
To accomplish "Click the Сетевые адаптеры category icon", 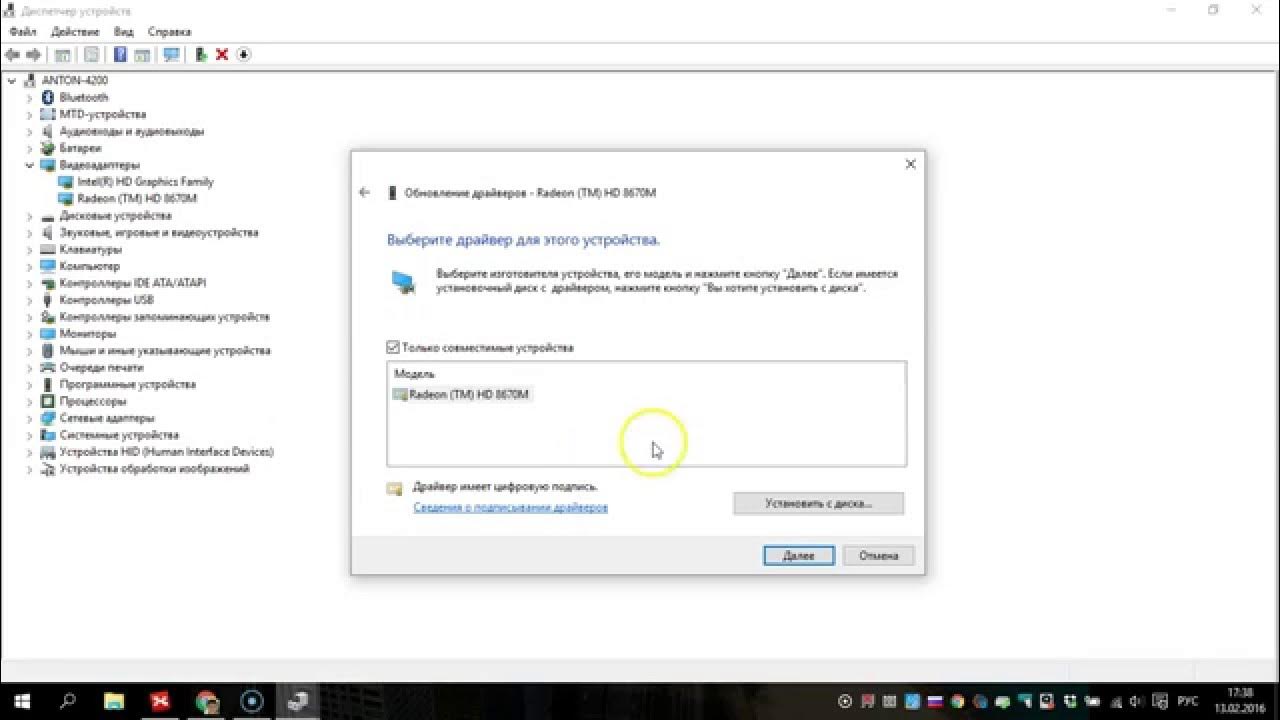I will click(x=47, y=418).
